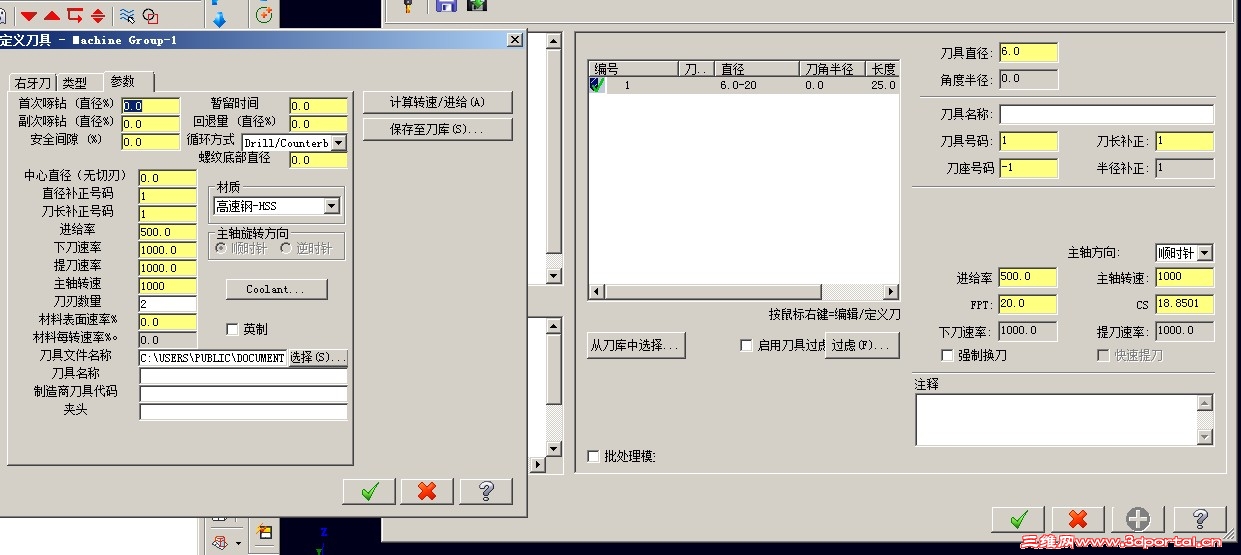Click the wireframe cube icon at the bottom

tap(219, 543)
